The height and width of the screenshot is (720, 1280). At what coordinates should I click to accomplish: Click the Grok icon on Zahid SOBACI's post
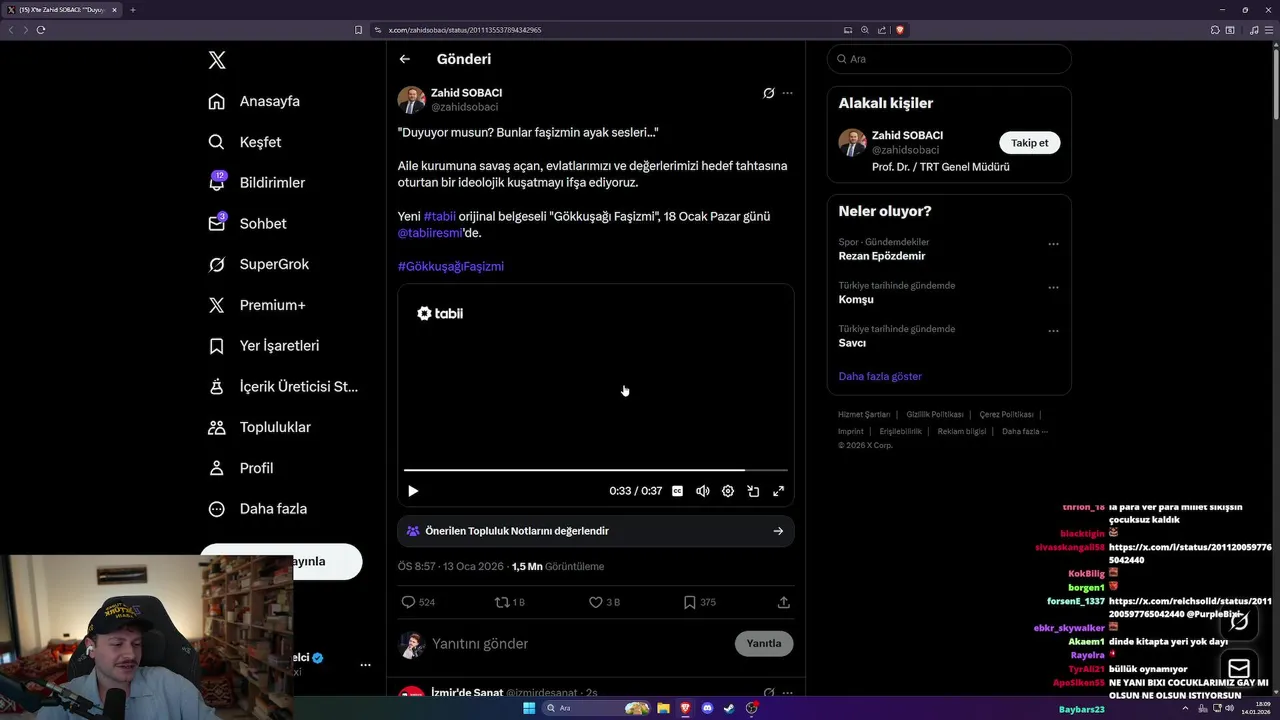tap(768, 93)
